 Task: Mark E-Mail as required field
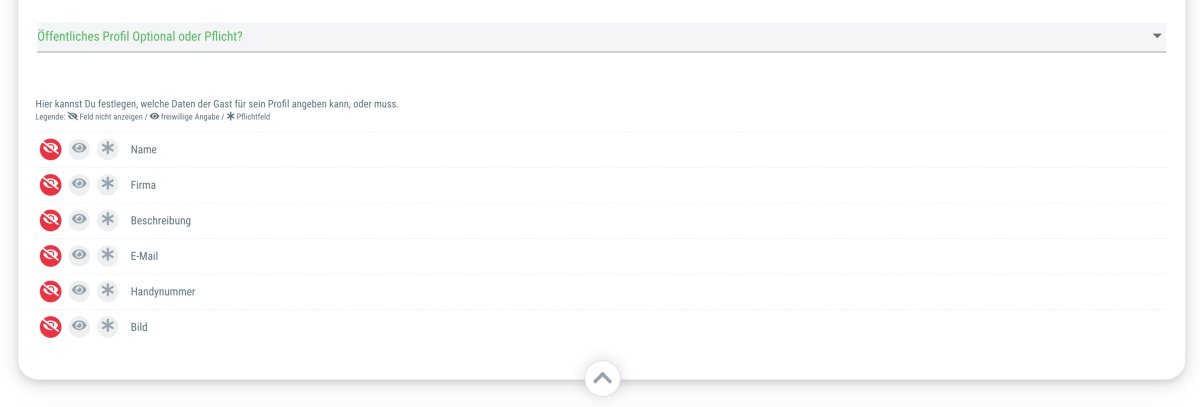coord(108,256)
